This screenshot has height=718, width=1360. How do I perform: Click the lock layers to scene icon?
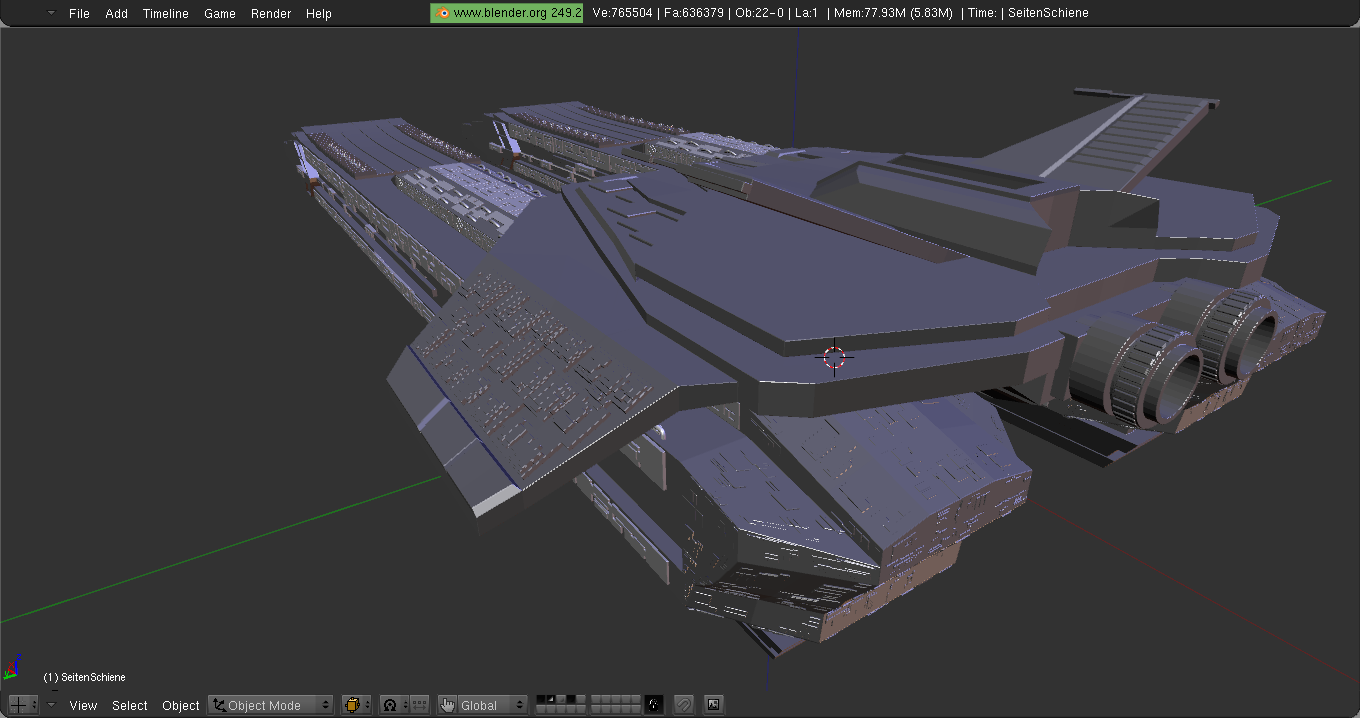tap(654, 705)
